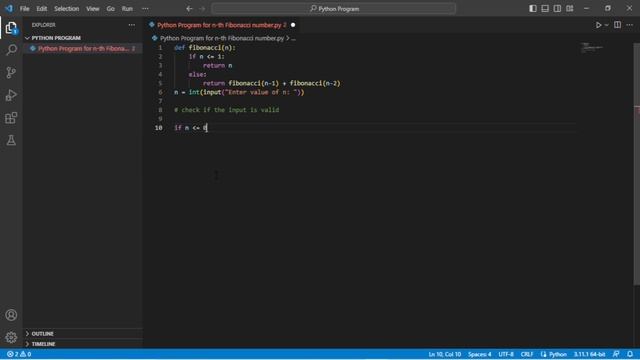The width and height of the screenshot is (640, 360).
Task: Run Python file with play button
Action: pos(598,25)
